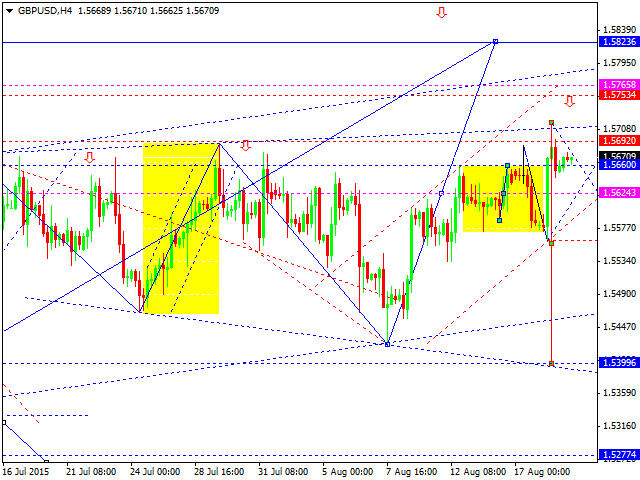Select the green square marker at 1.53996 low
The height and width of the screenshot is (480, 640).
552,364
